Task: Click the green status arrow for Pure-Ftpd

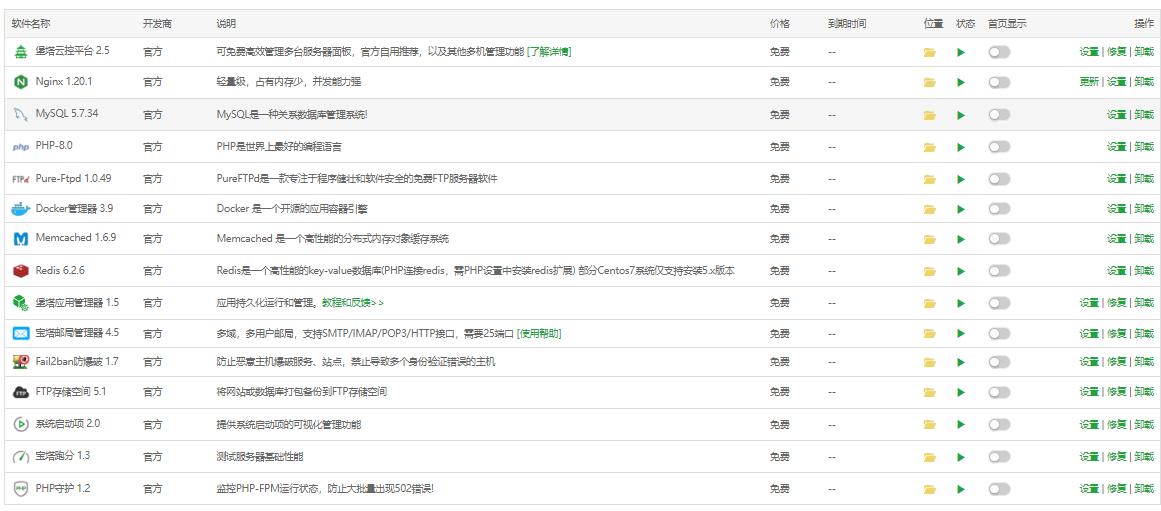Action: click(961, 178)
